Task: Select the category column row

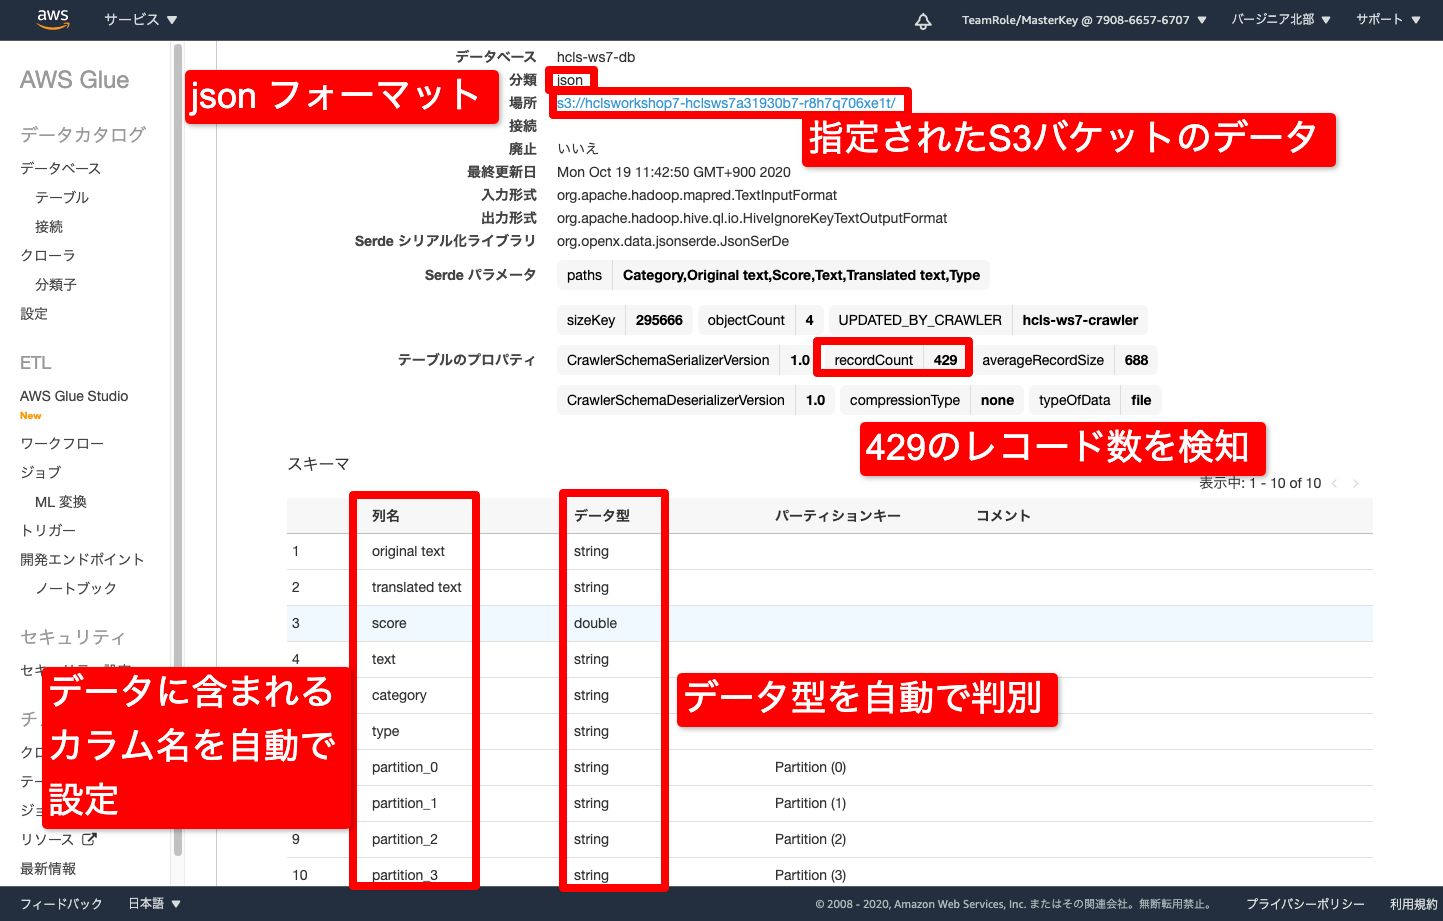Action: (x=829, y=695)
